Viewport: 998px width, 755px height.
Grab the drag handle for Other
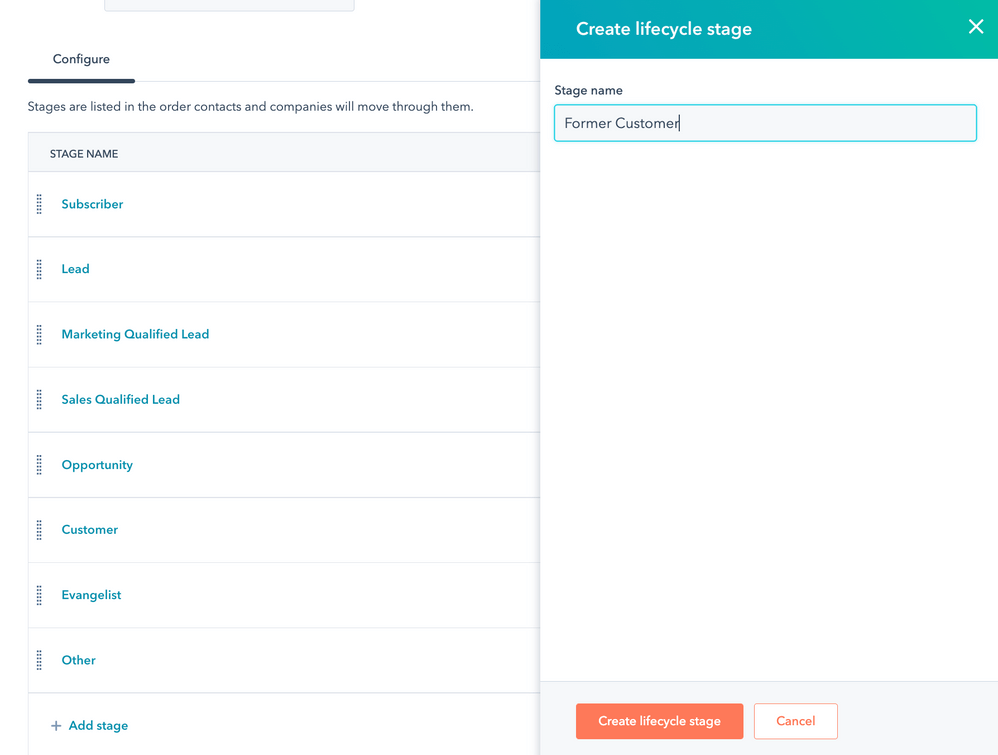click(x=39, y=660)
